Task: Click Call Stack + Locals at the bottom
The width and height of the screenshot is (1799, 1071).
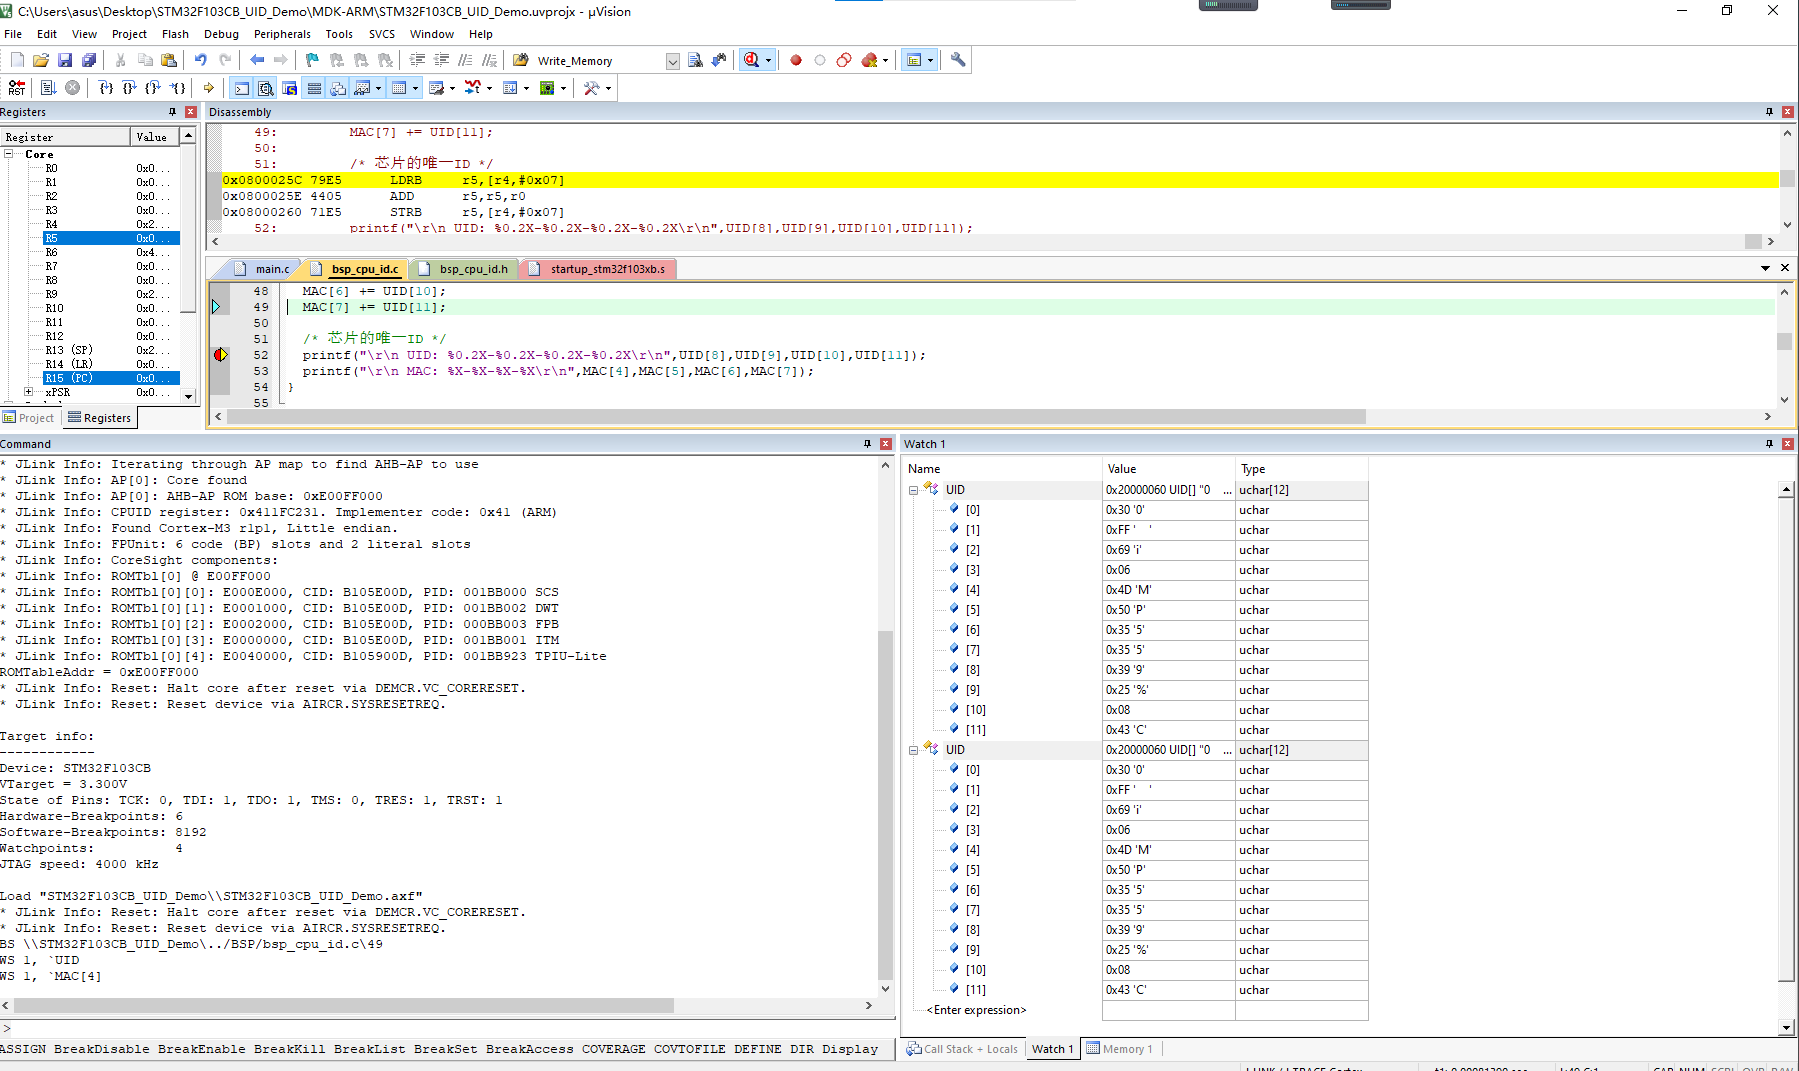Action: click(968, 1048)
